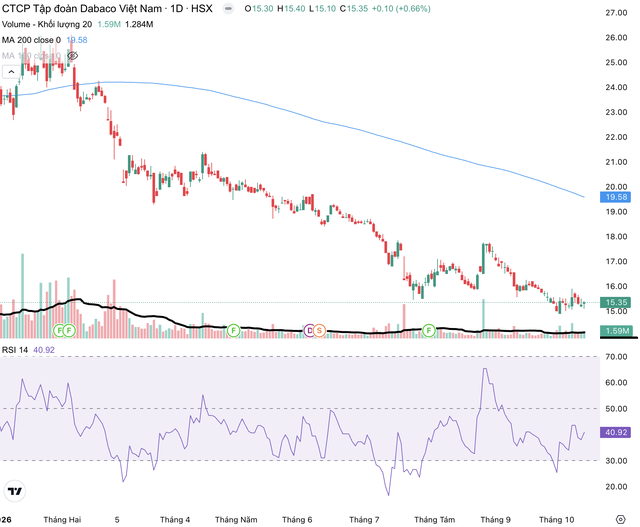Open chart settings gear at bottom right
This screenshot has width=640, height=527.
click(x=620, y=519)
